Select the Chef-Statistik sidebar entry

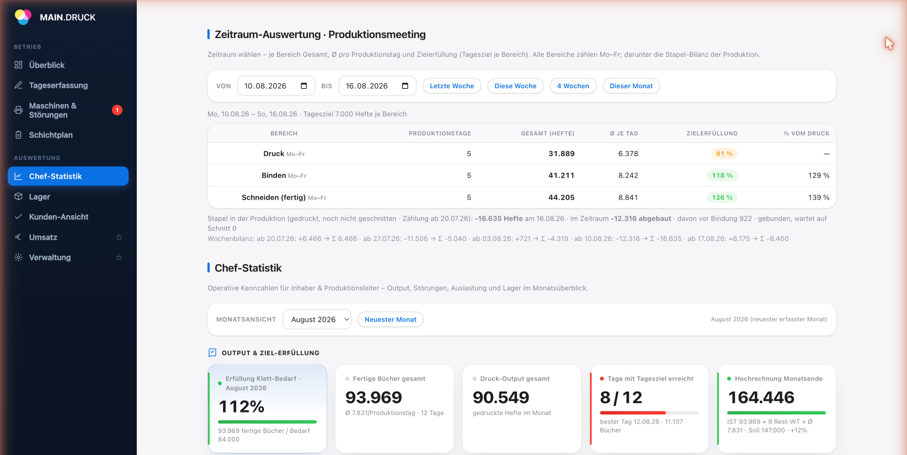68,176
